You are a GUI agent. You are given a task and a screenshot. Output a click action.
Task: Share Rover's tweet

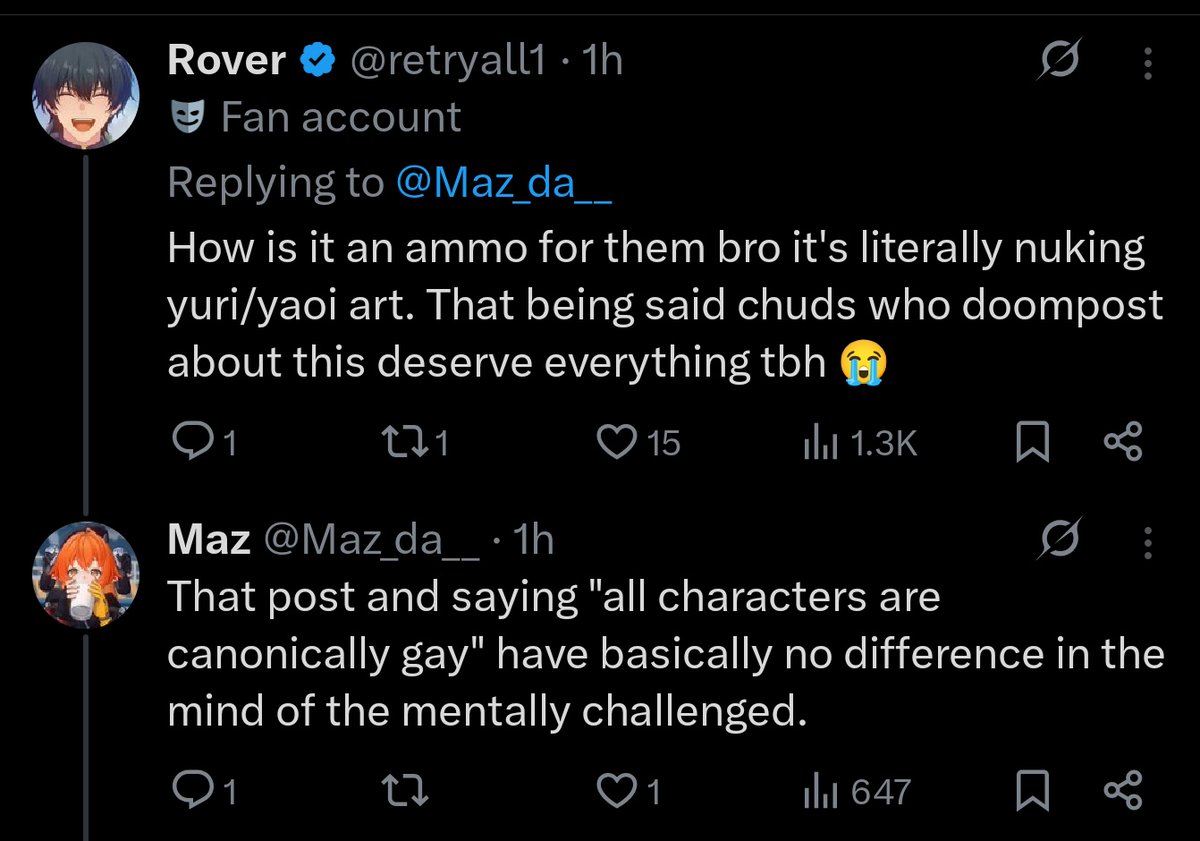tap(1122, 441)
